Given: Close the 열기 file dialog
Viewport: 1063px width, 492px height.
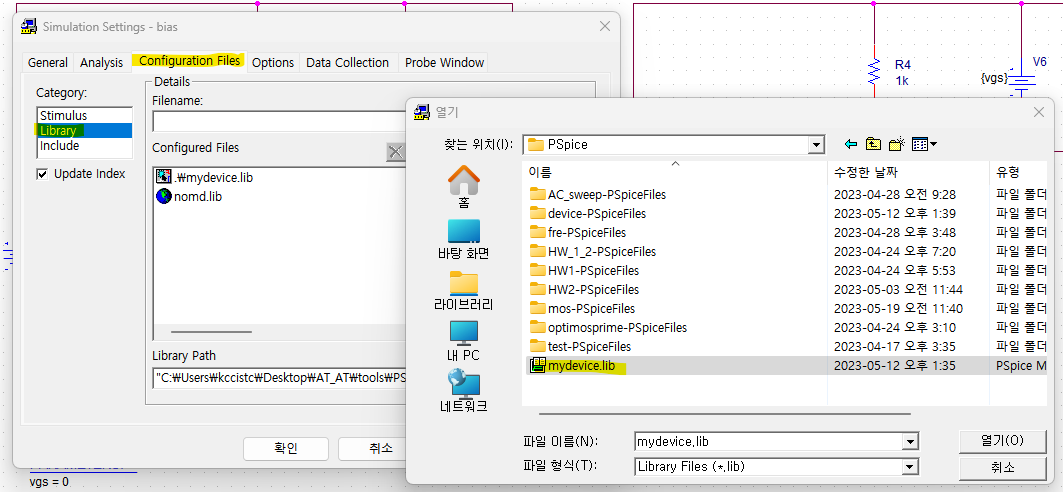Looking at the screenshot, I should point(1039,112).
